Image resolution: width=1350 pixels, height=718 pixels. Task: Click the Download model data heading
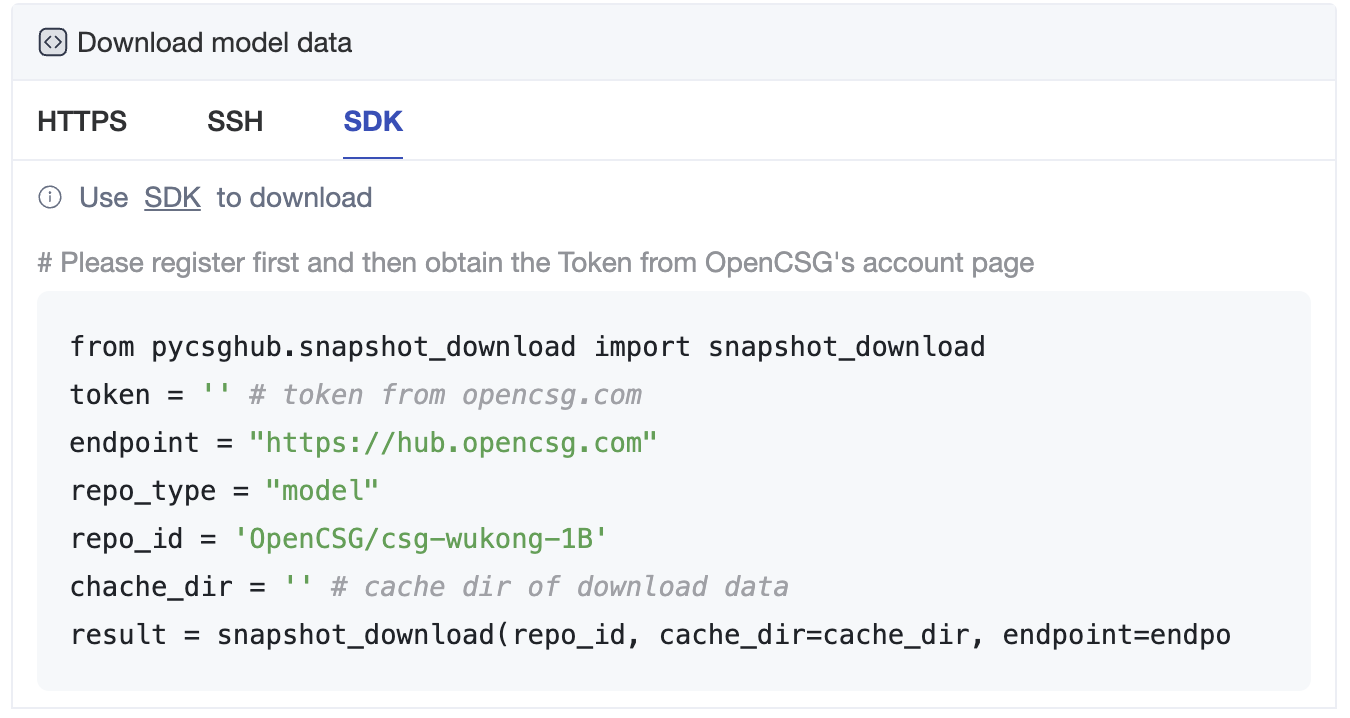tap(214, 43)
